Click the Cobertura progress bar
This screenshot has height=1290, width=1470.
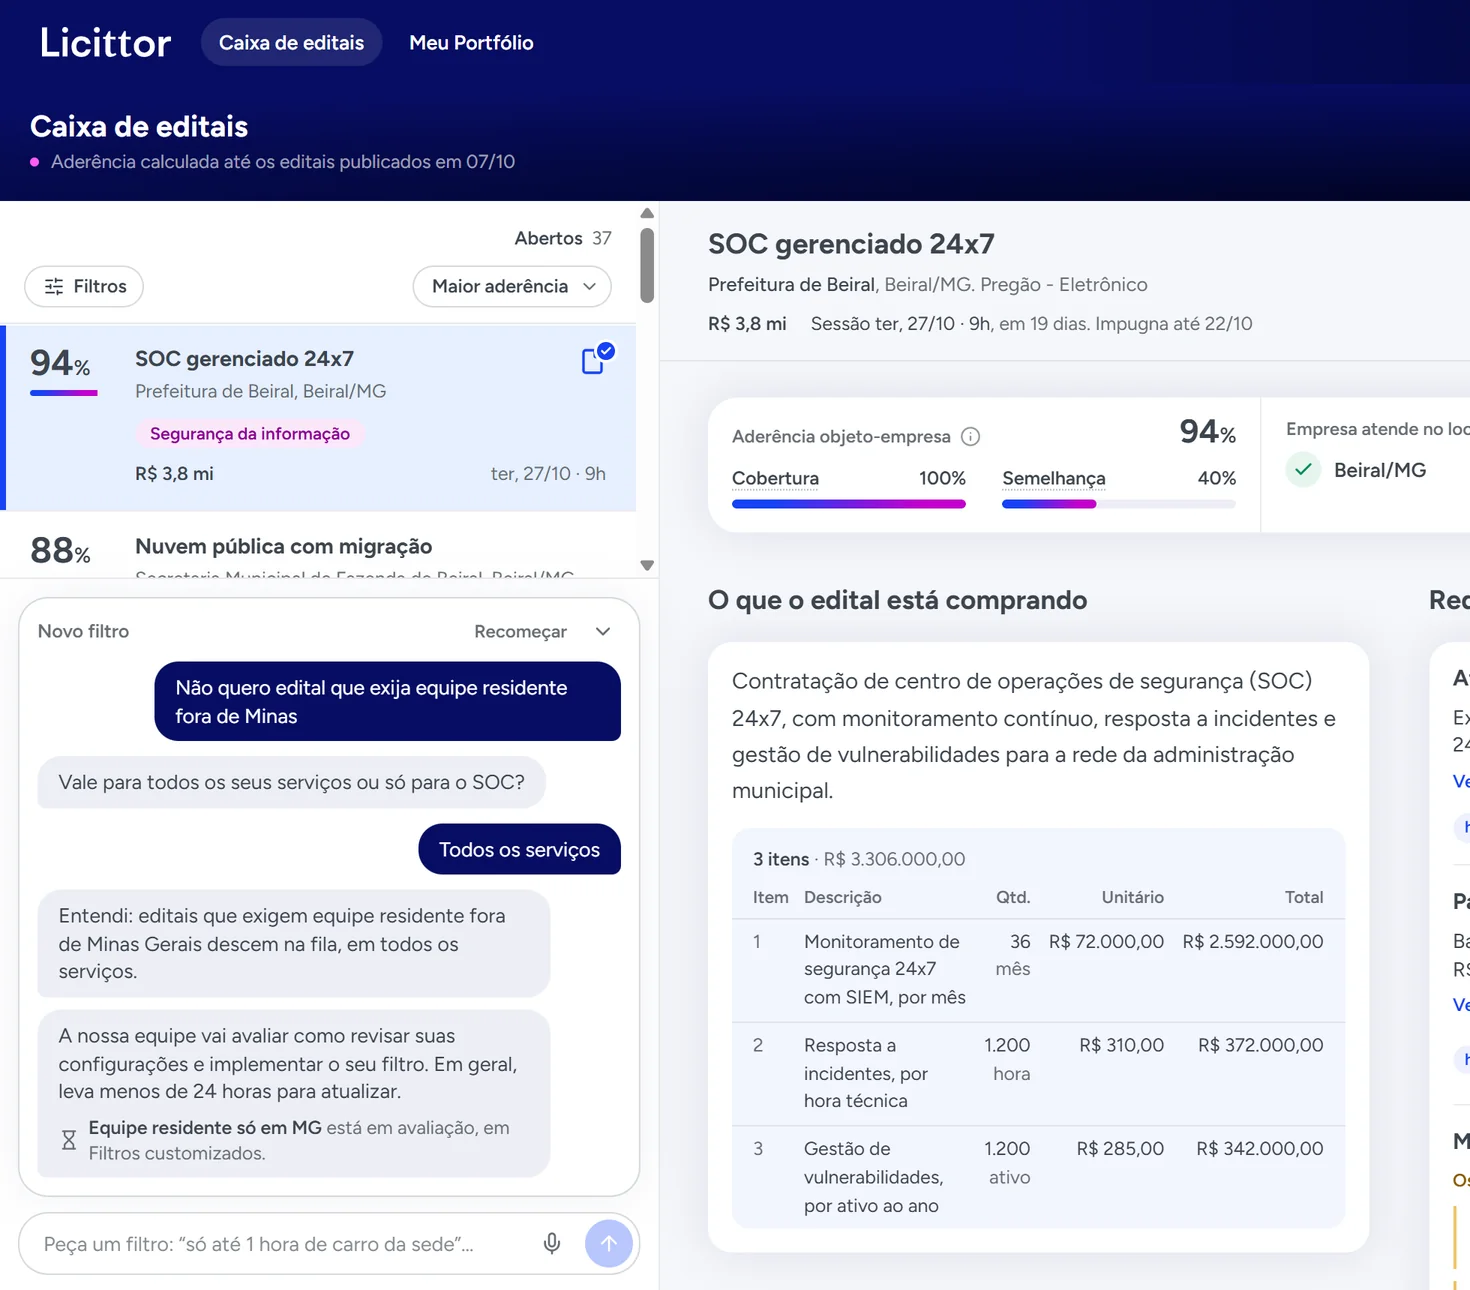tap(849, 504)
